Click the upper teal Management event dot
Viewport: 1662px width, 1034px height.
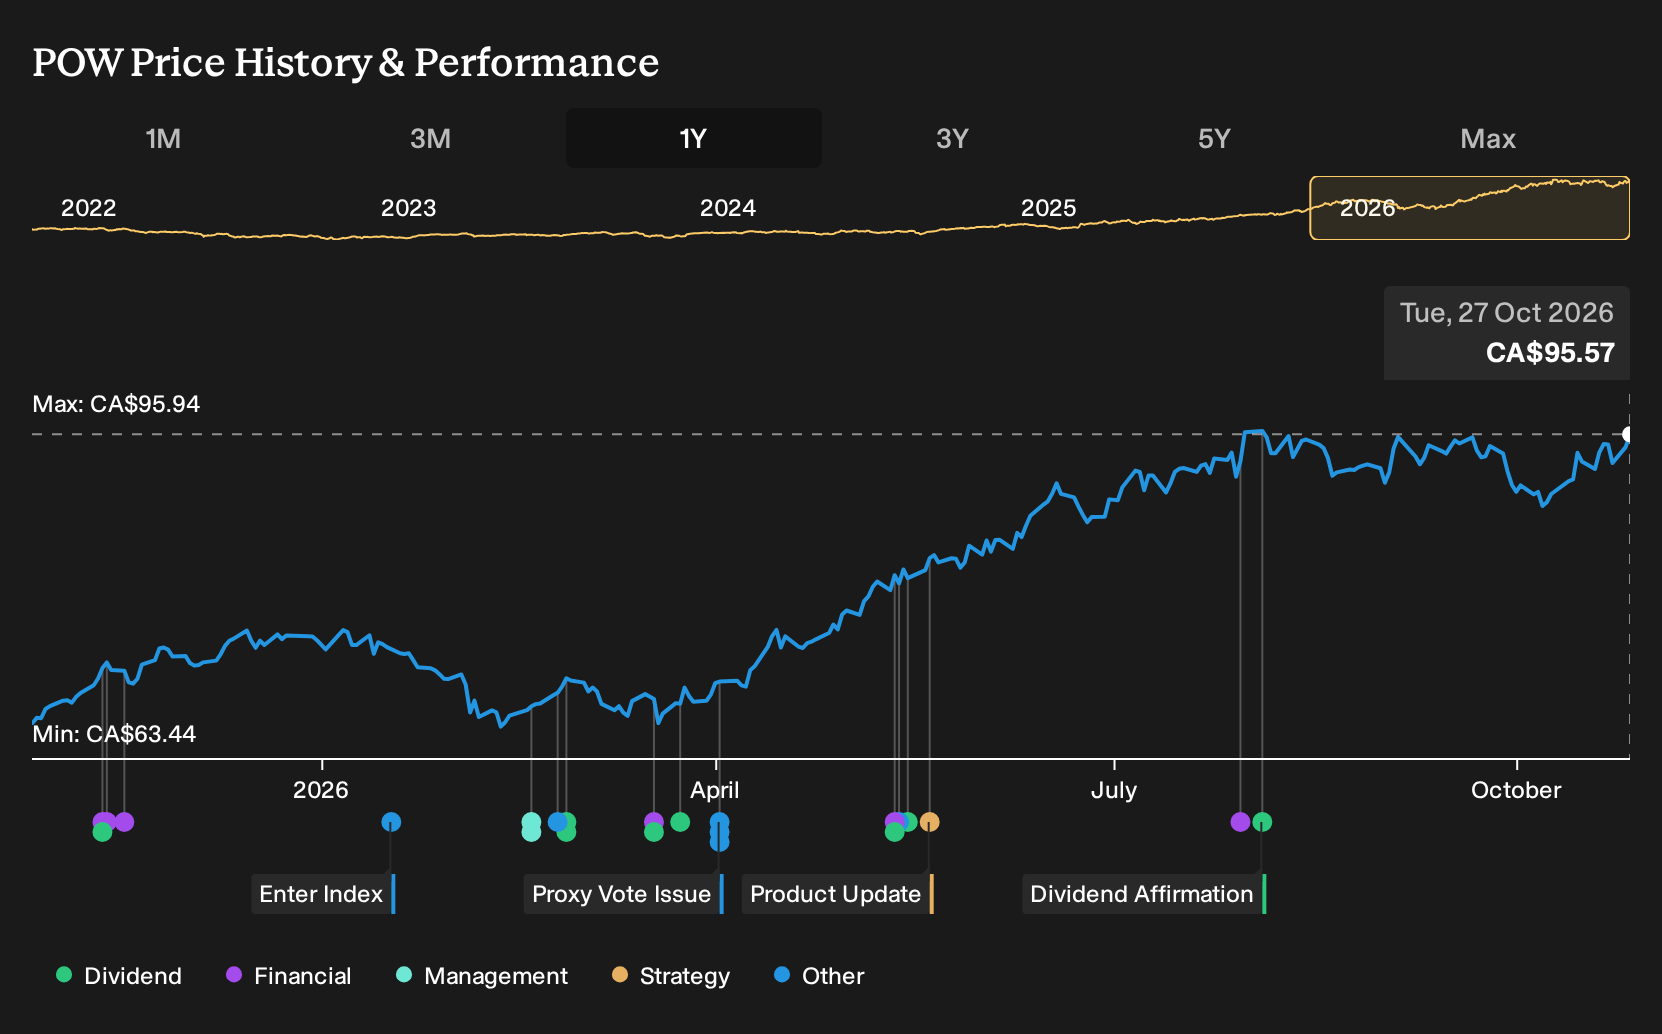point(531,822)
